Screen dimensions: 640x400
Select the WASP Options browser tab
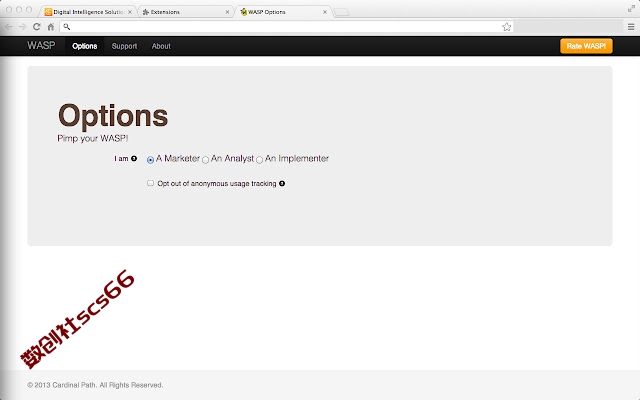[x=284, y=12]
